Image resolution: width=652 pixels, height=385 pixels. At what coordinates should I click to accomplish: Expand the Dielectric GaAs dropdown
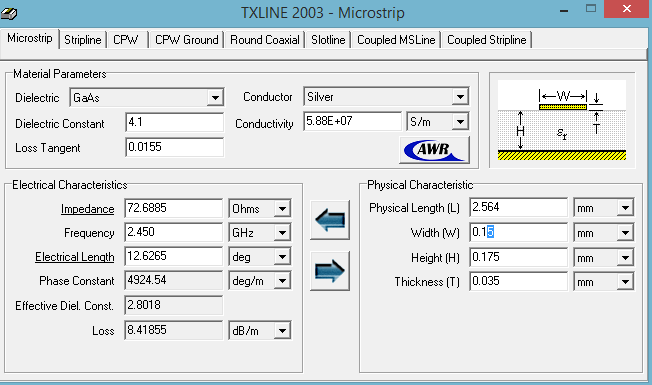[x=215, y=98]
